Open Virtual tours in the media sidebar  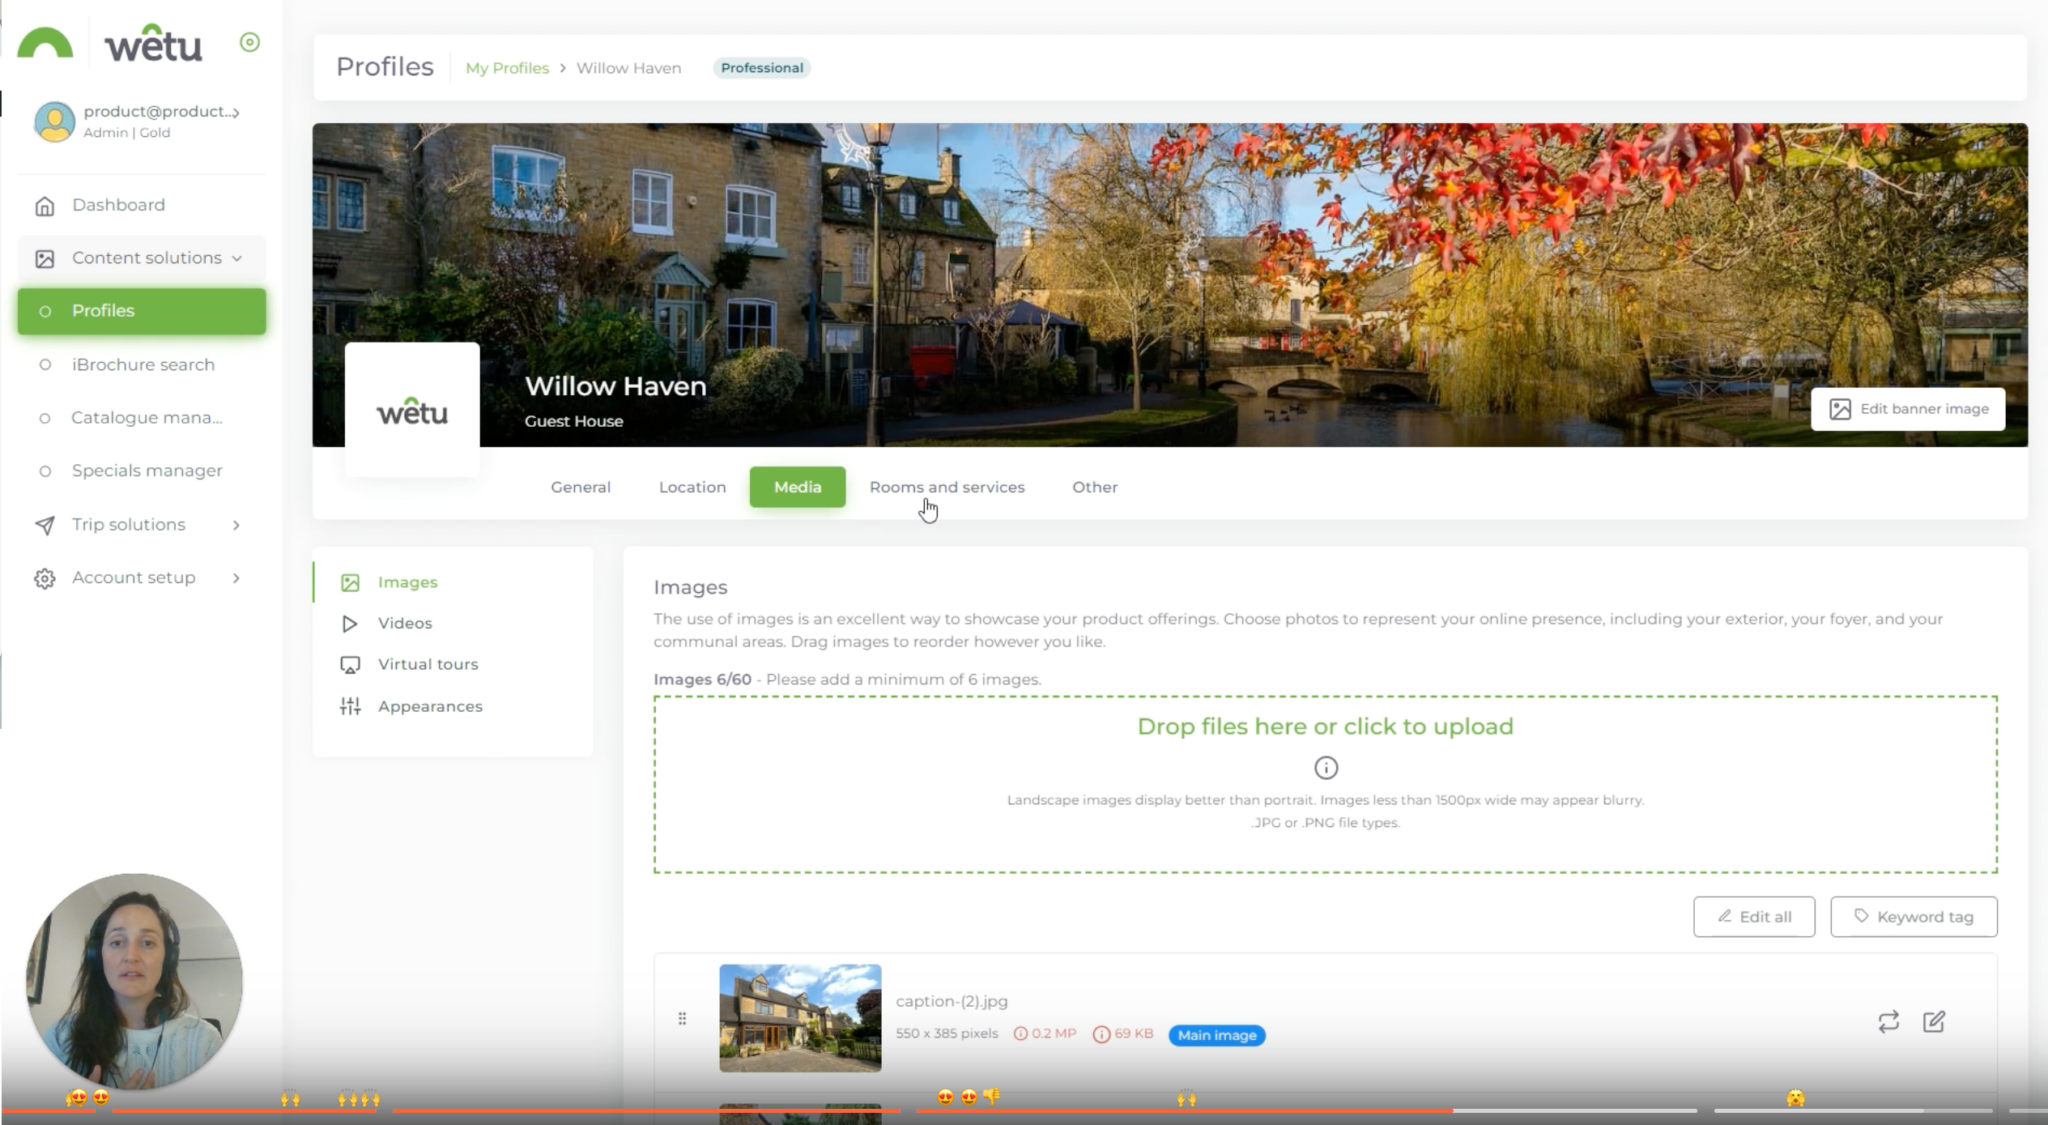(427, 664)
